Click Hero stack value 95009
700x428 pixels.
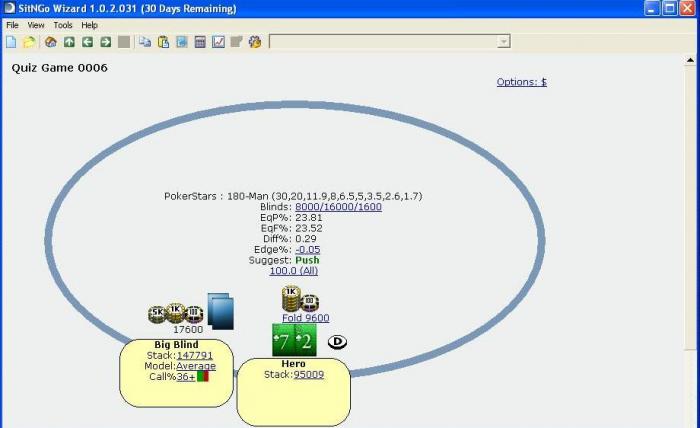(x=308, y=374)
